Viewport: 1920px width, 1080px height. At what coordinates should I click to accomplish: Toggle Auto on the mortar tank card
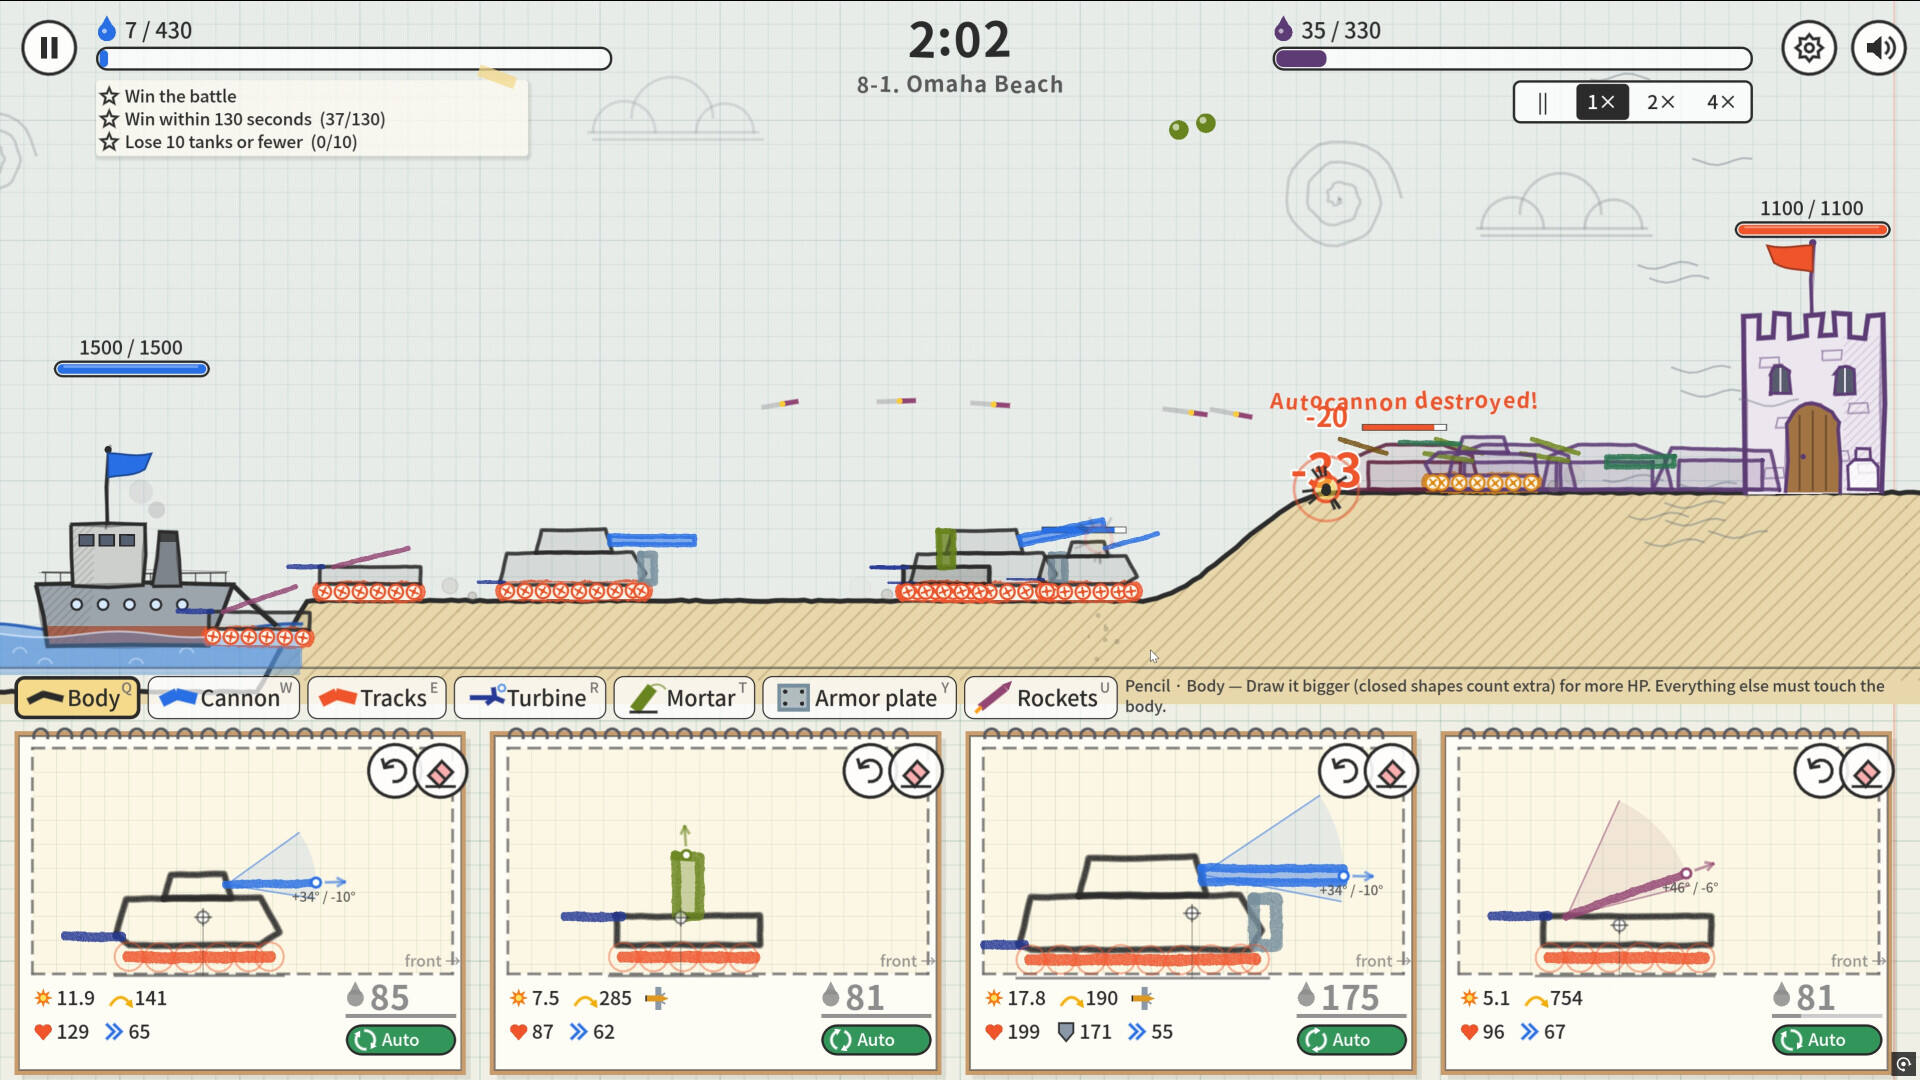tap(876, 1040)
